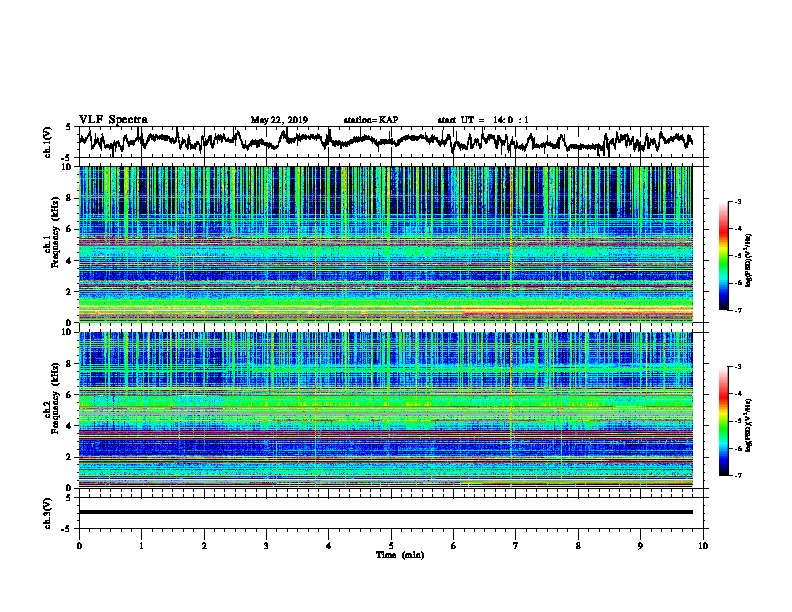Viewport: 792px width, 612px height.
Task: Click the "ch.1(V)" axis label
Action: [x=48, y=142]
